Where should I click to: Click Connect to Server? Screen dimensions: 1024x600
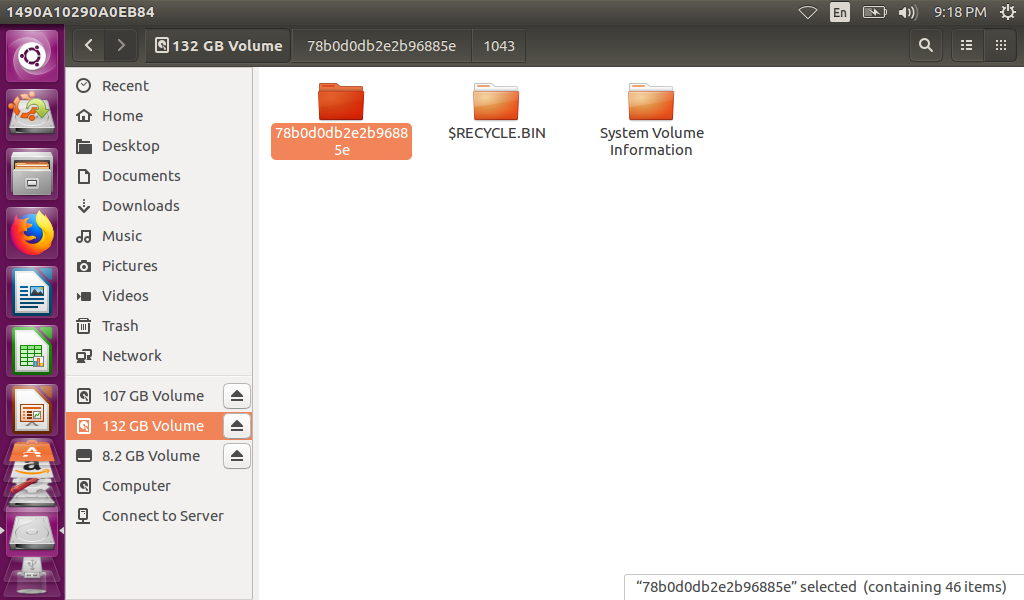[x=162, y=516]
